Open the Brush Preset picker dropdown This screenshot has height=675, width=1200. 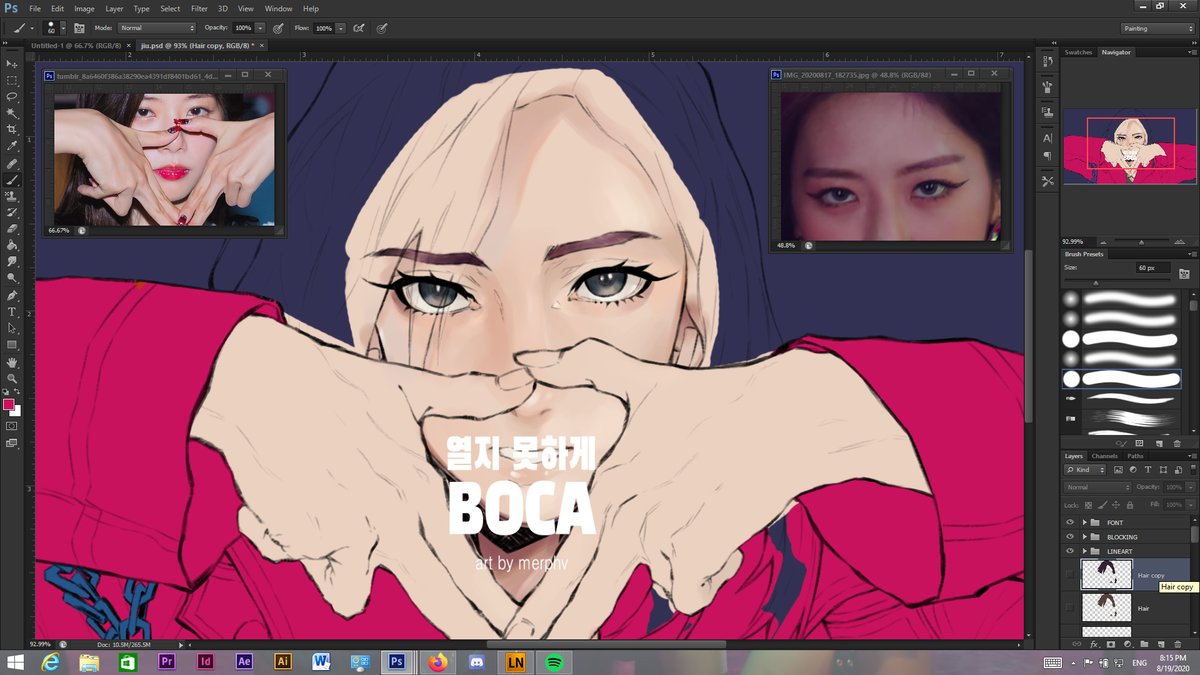coord(63,28)
